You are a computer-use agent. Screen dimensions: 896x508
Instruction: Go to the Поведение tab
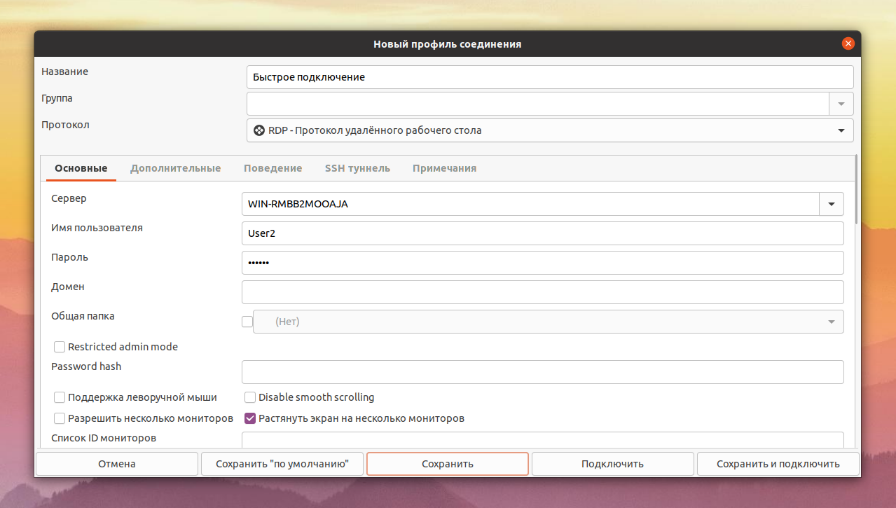(x=273, y=169)
